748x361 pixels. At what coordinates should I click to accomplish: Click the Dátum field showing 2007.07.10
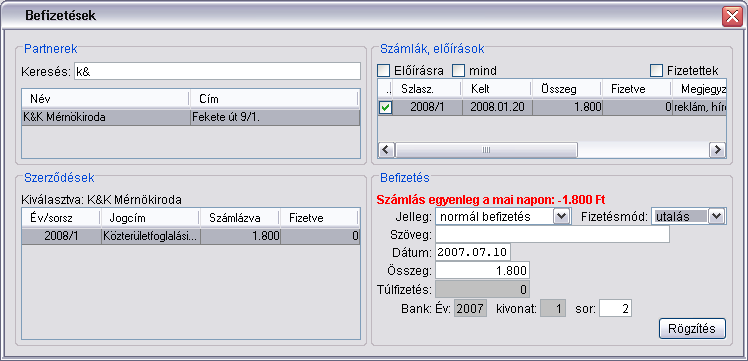point(473,252)
